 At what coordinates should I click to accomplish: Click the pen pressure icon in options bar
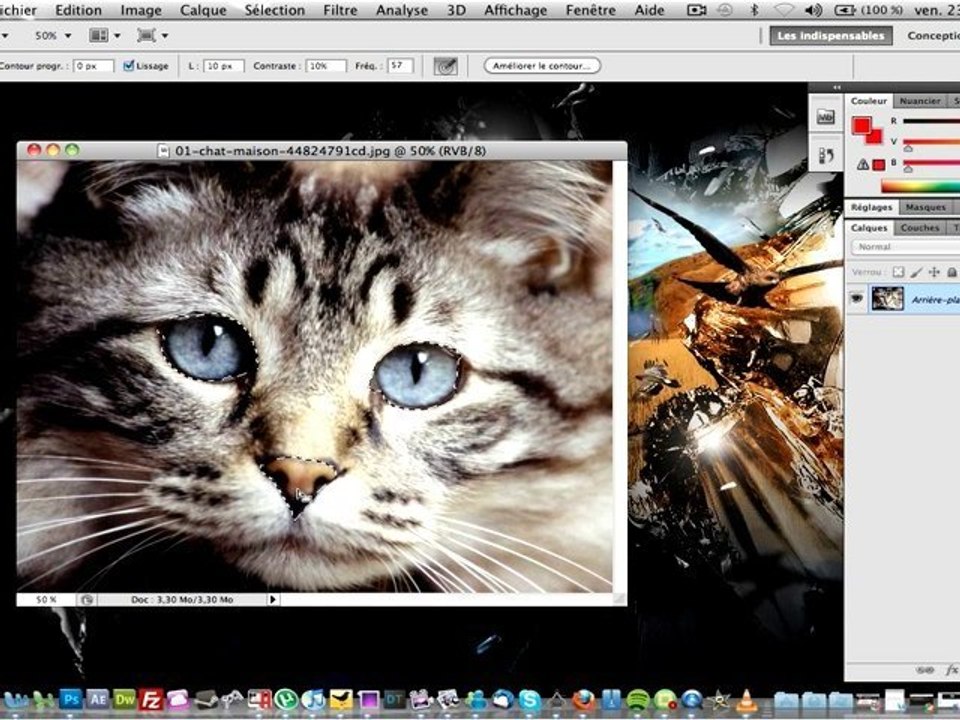(445, 66)
